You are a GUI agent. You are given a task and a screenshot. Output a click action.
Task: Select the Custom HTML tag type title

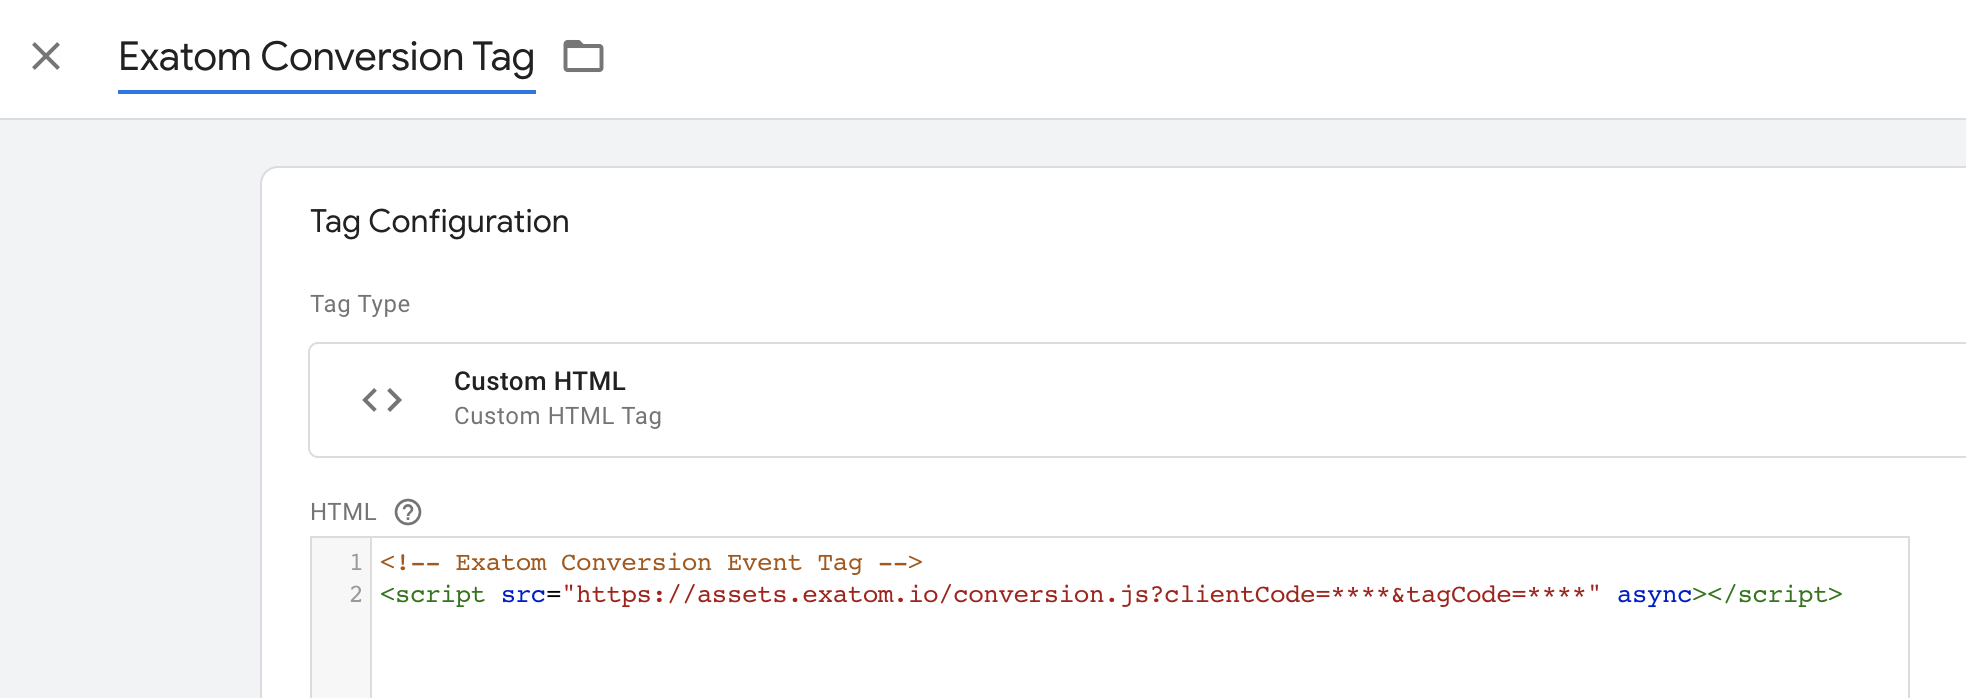(540, 381)
